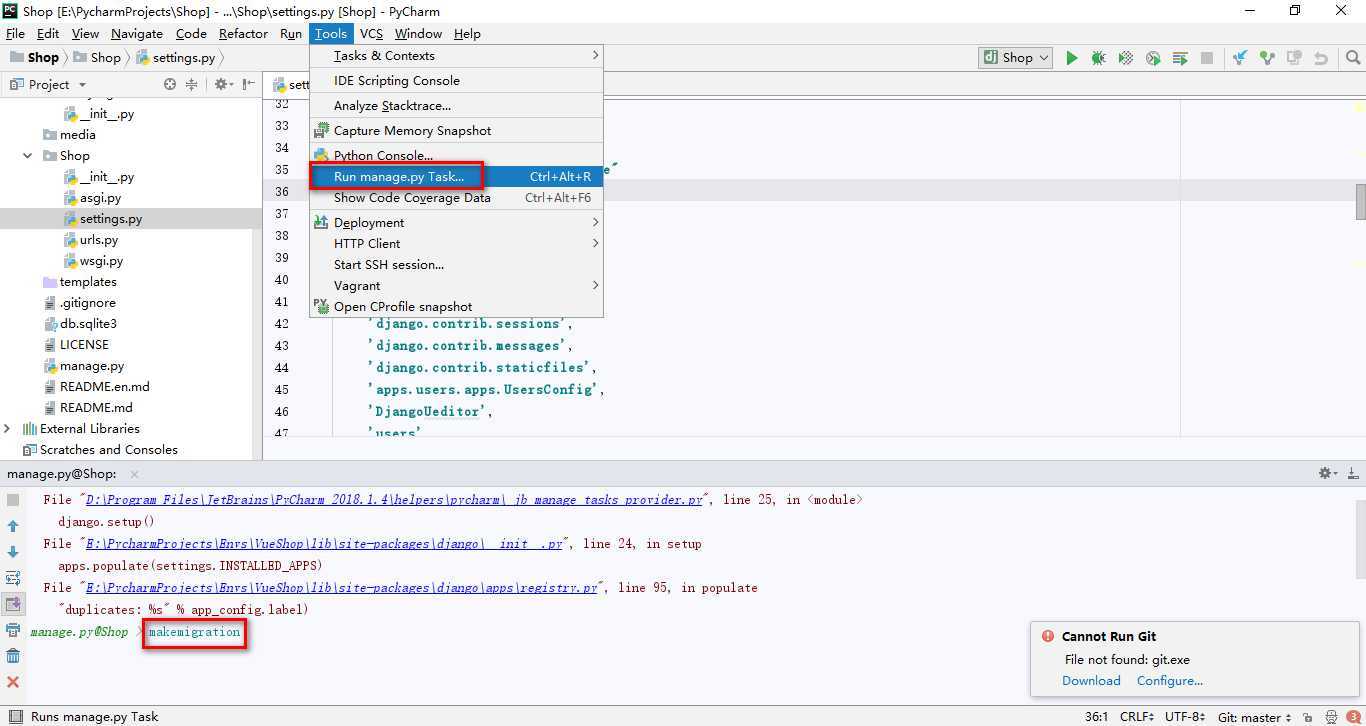Click the collapse-all icon in Project panel
Screen dimensions: 1366x726
point(192,85)
